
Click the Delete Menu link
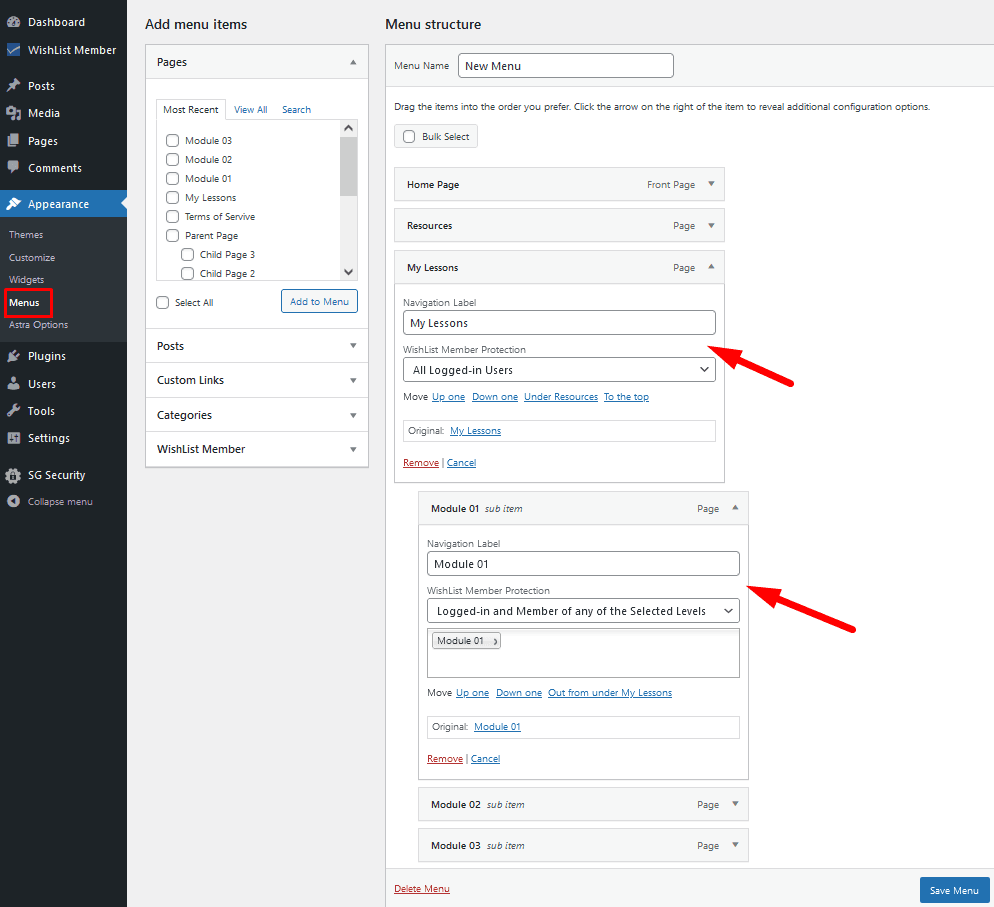tap(422, 889)
